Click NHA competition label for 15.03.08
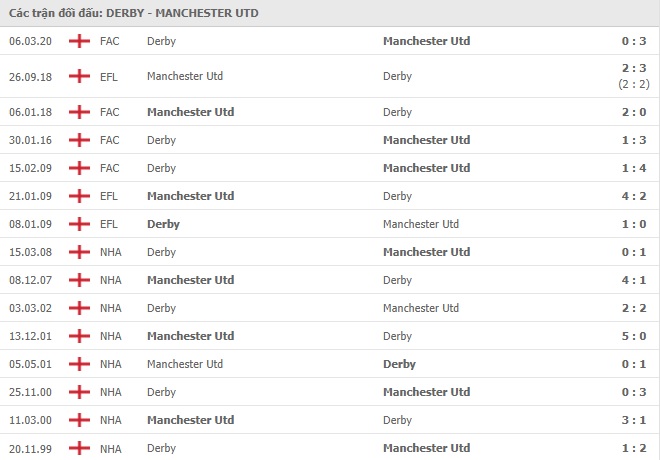This screenshot has width=660, height=460. 111,252
